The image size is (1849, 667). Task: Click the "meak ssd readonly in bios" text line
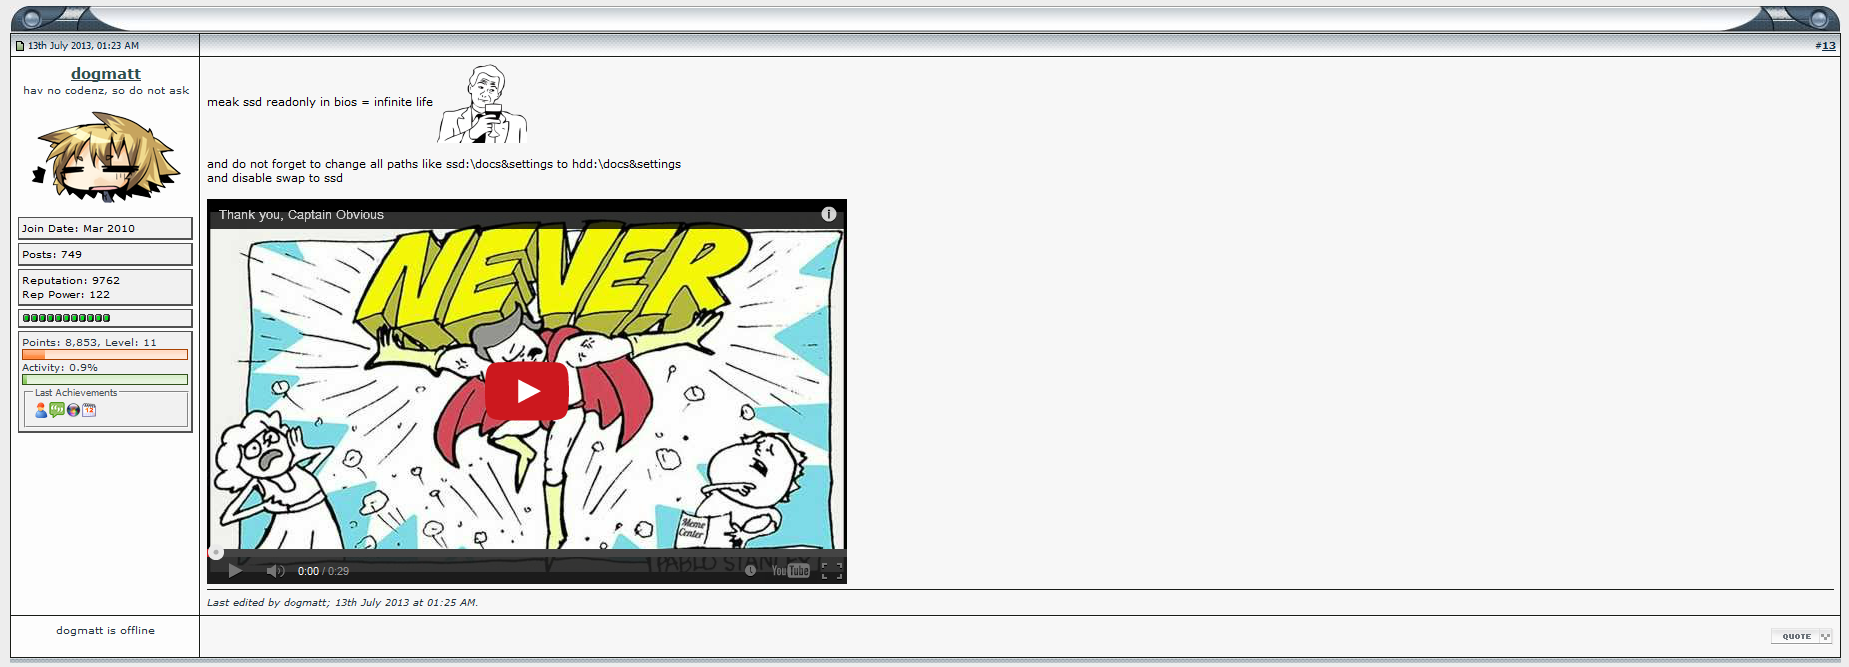click(320, 102)
